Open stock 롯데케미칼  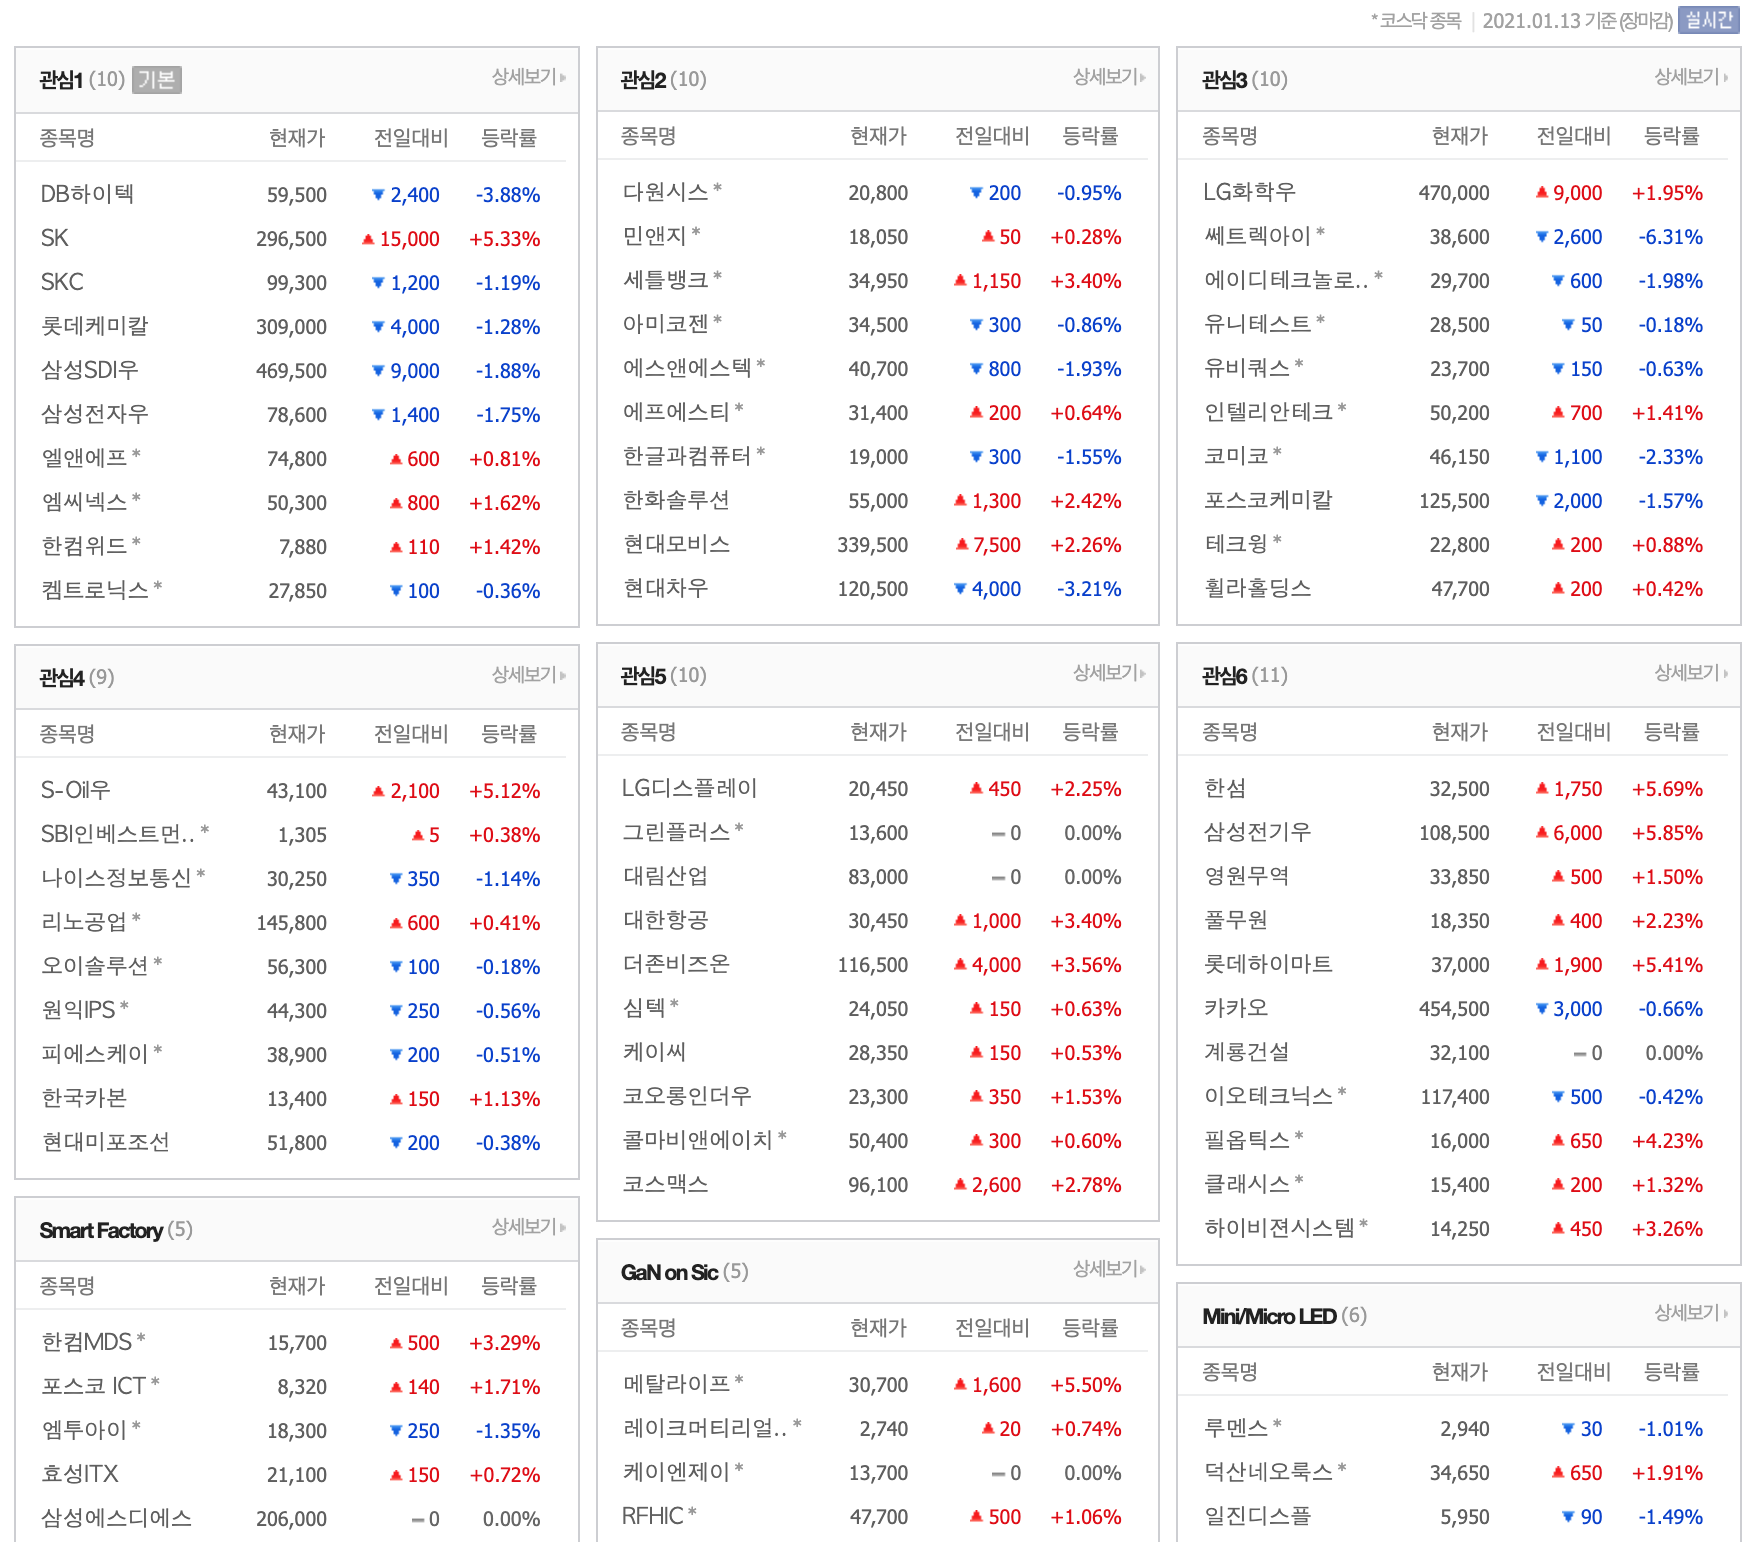pyautogui.click(x=94, y=326)
